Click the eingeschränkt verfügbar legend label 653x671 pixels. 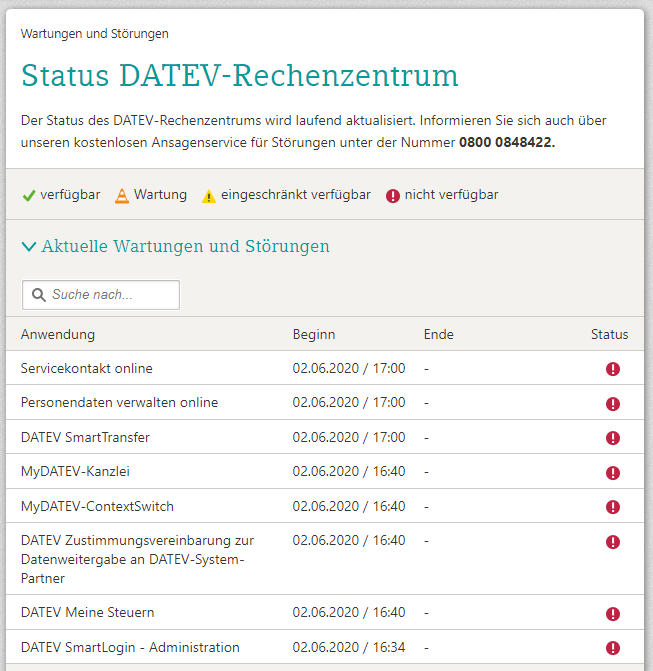pos(296,195)
